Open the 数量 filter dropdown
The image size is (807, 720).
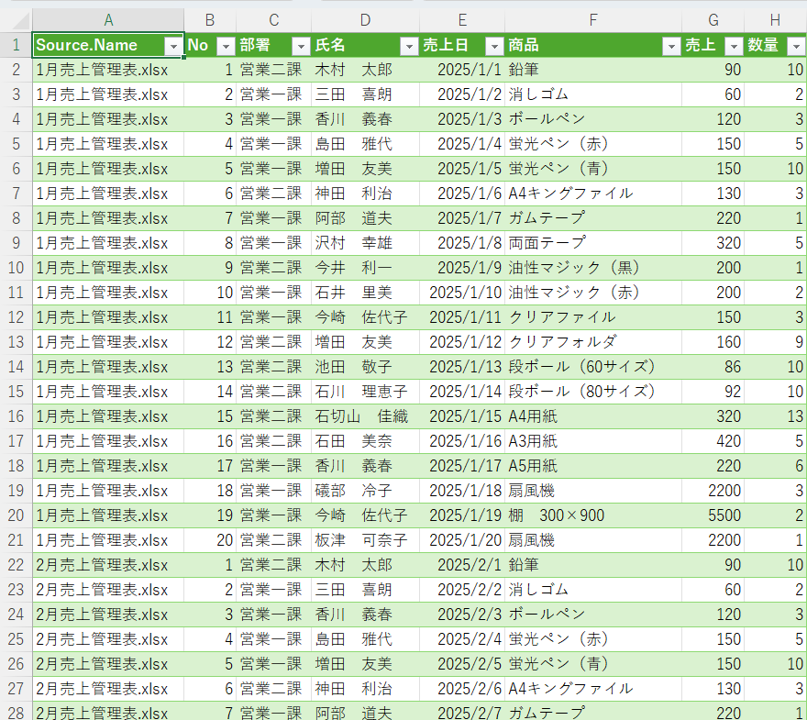[795, 46]
